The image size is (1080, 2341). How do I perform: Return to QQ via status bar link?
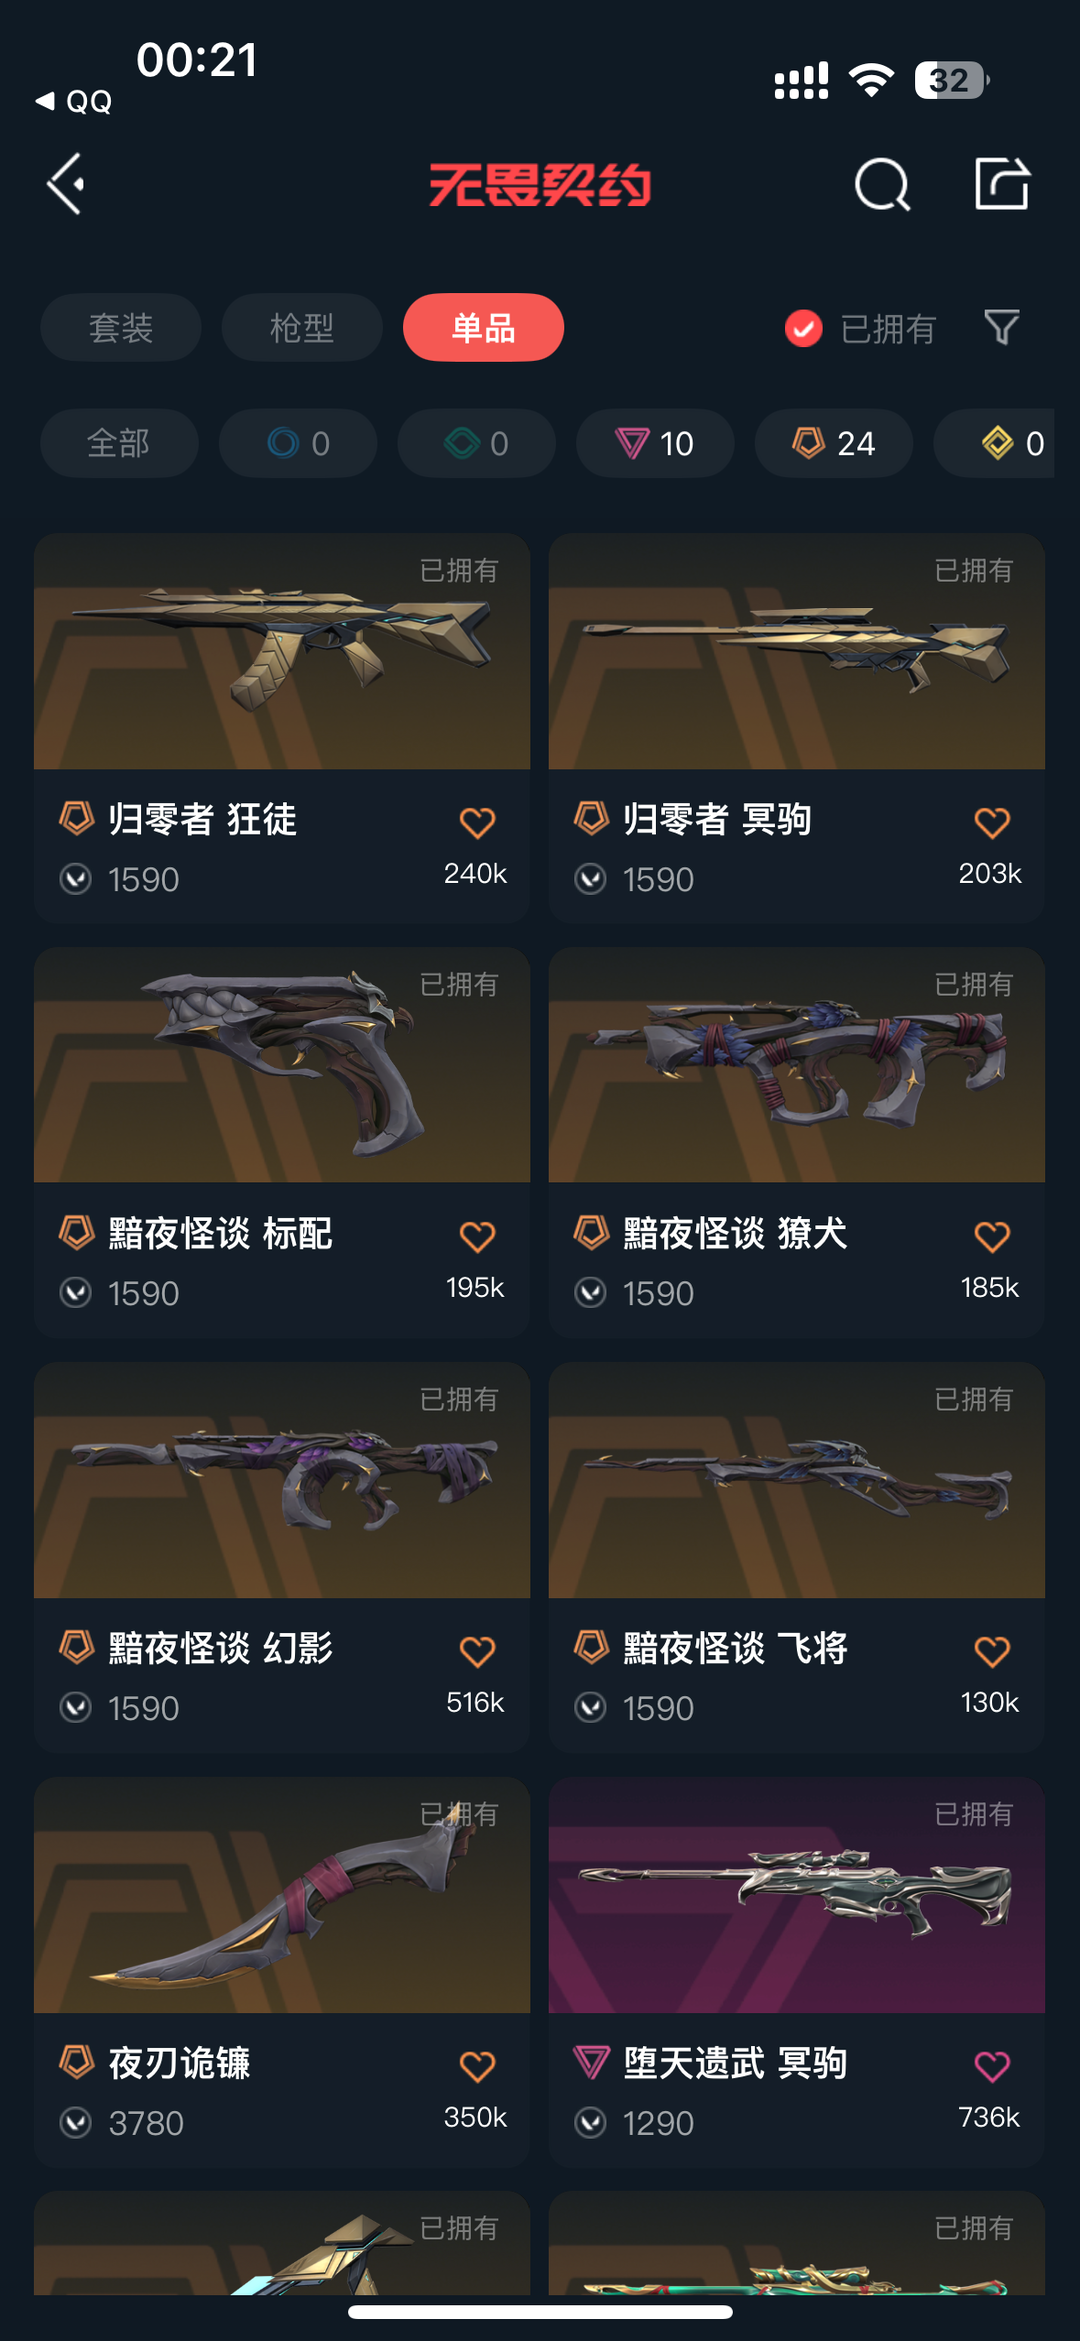click(74, 101)
